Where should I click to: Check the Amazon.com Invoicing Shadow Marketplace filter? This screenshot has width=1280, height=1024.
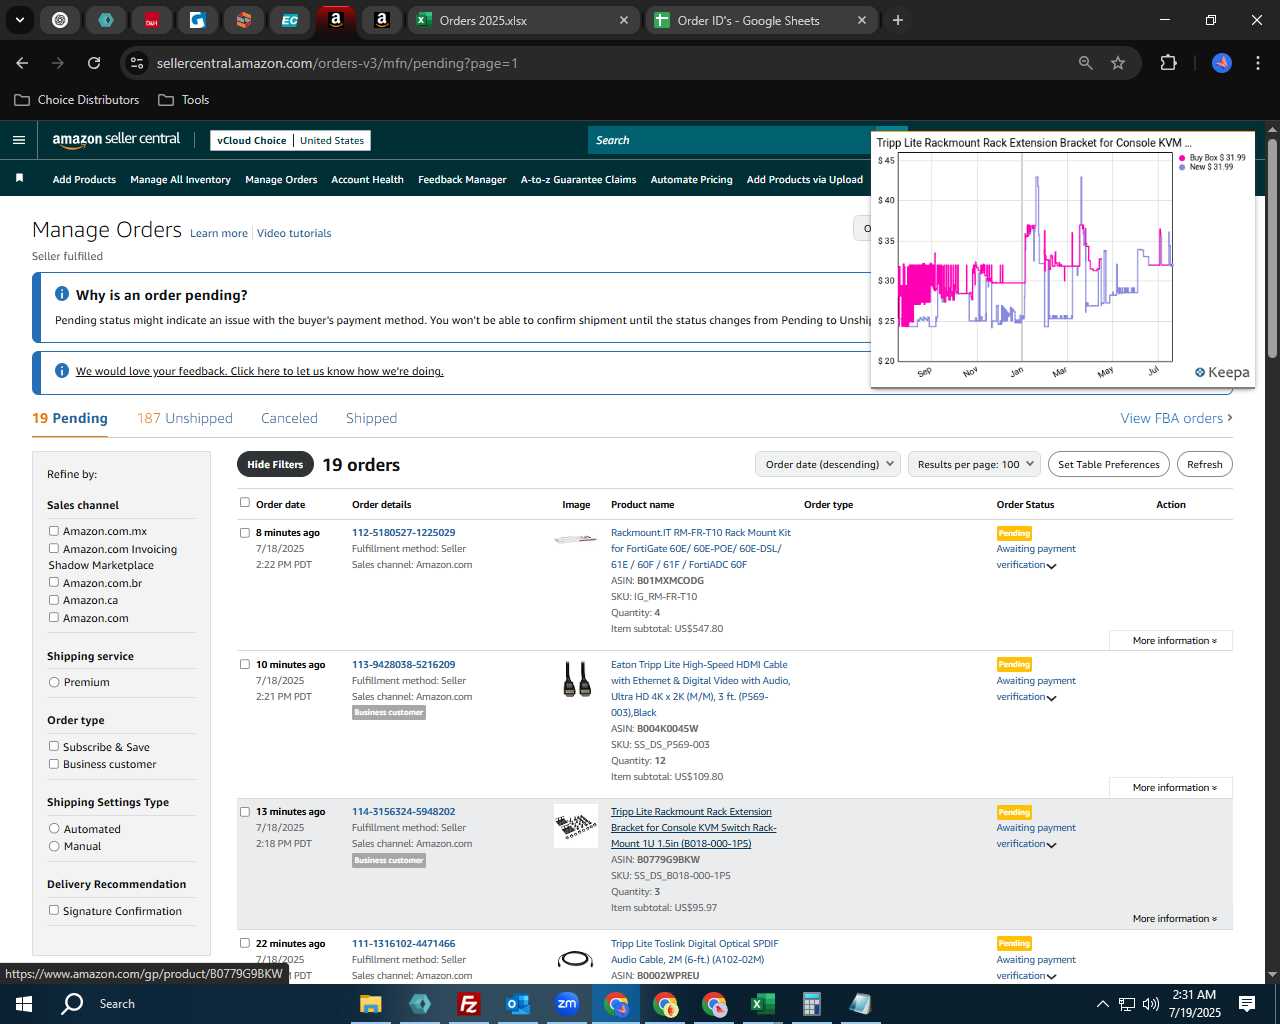(54, 548)
